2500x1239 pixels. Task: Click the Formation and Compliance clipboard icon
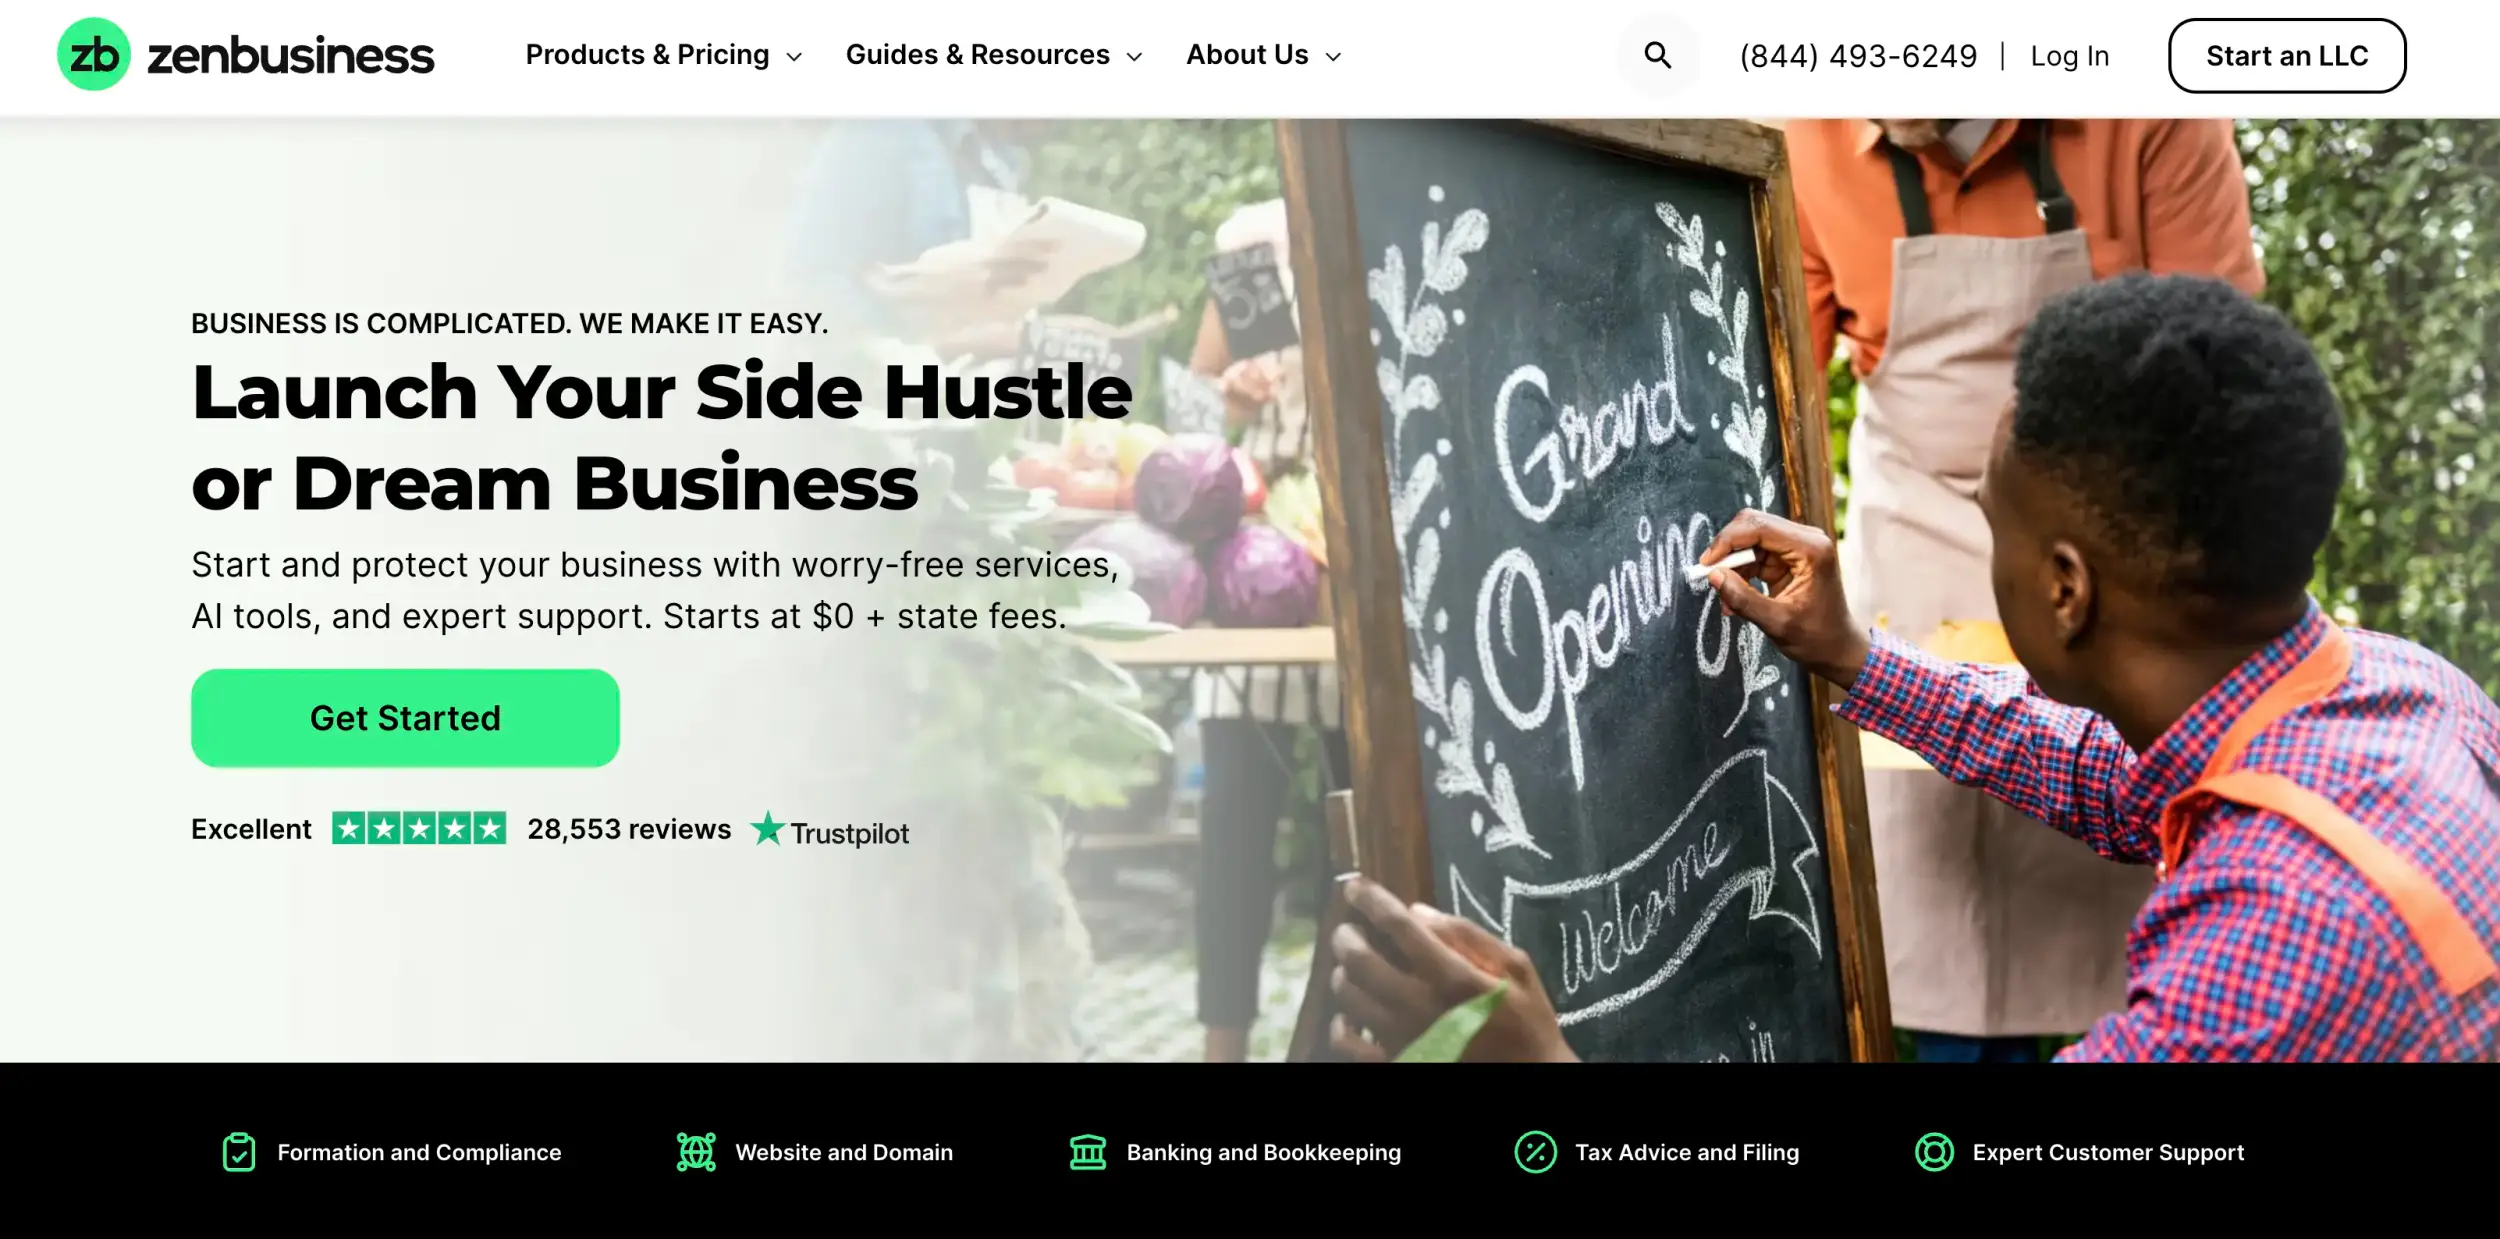click(x=239, y=1152)
